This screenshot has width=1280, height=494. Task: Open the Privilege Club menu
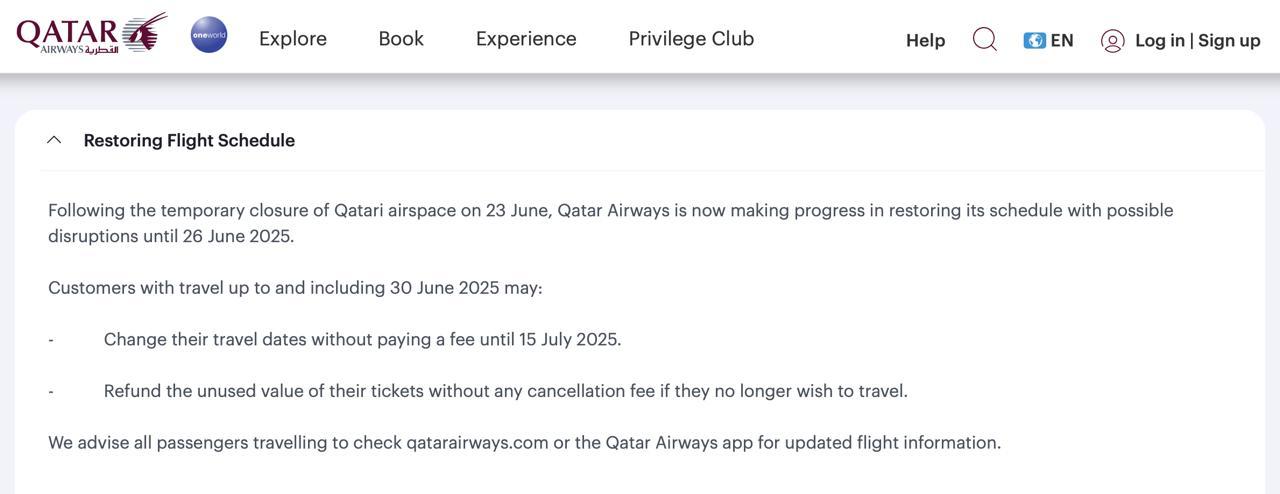coord(691,38)
